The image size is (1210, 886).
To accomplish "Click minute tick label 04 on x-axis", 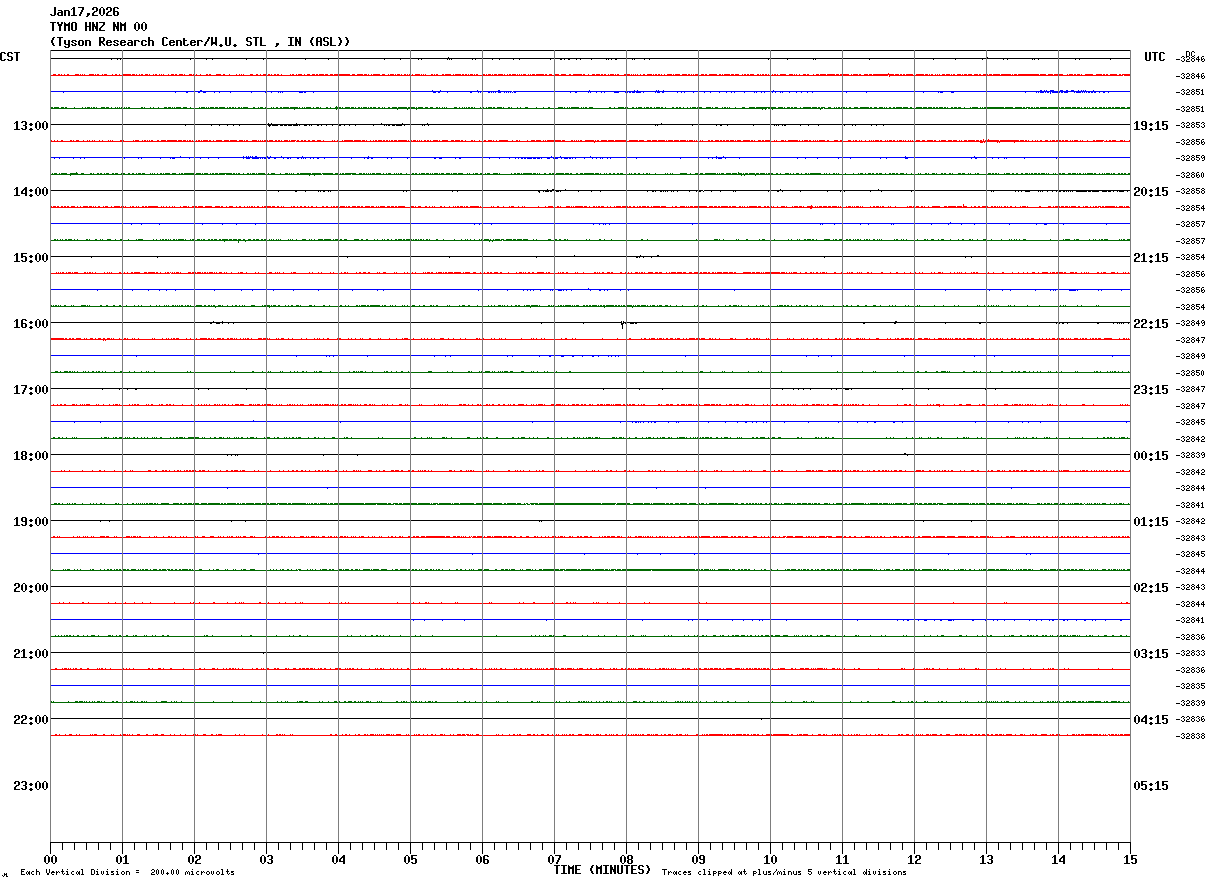I will click(338, 860).
